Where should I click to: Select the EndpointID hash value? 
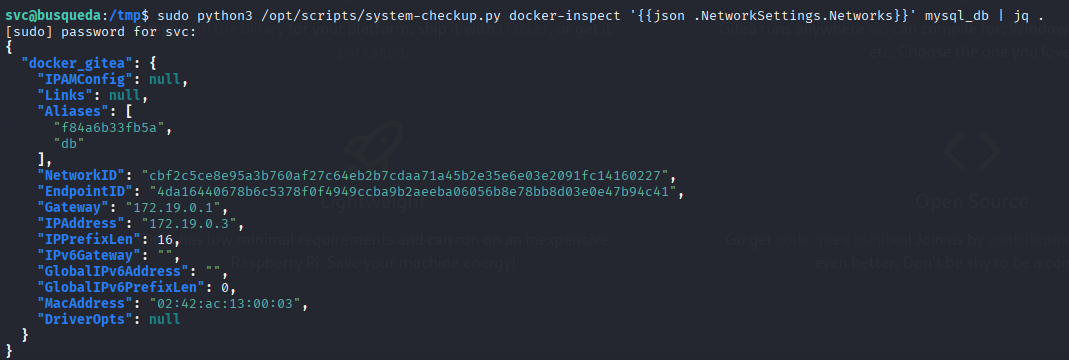[409, 192]
